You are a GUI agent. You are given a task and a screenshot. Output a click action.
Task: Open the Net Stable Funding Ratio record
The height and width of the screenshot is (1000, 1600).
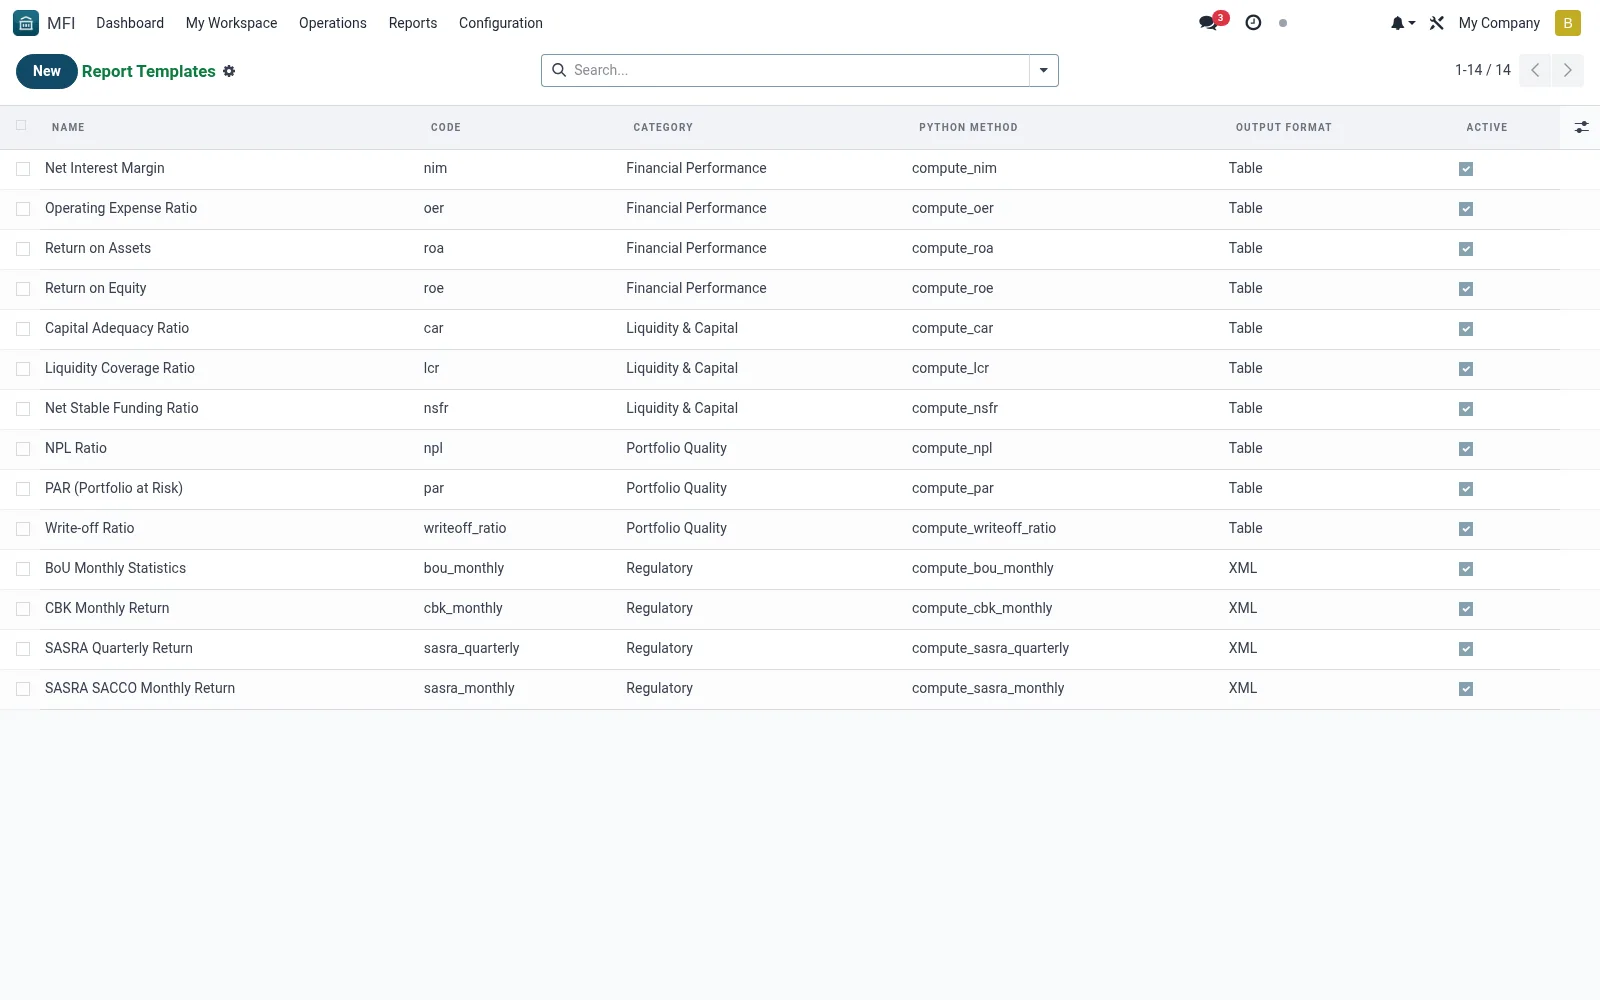(122, 408)
